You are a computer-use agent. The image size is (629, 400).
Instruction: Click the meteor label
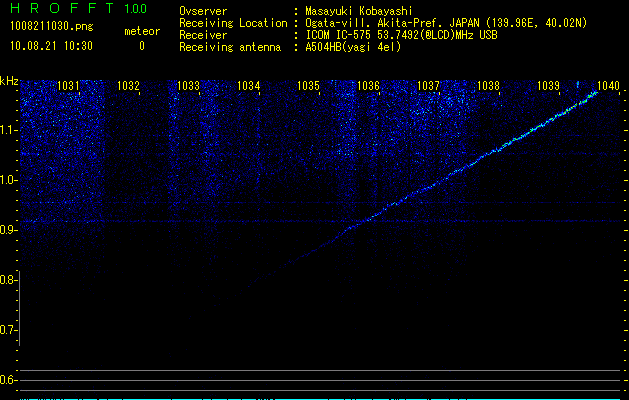142,31
